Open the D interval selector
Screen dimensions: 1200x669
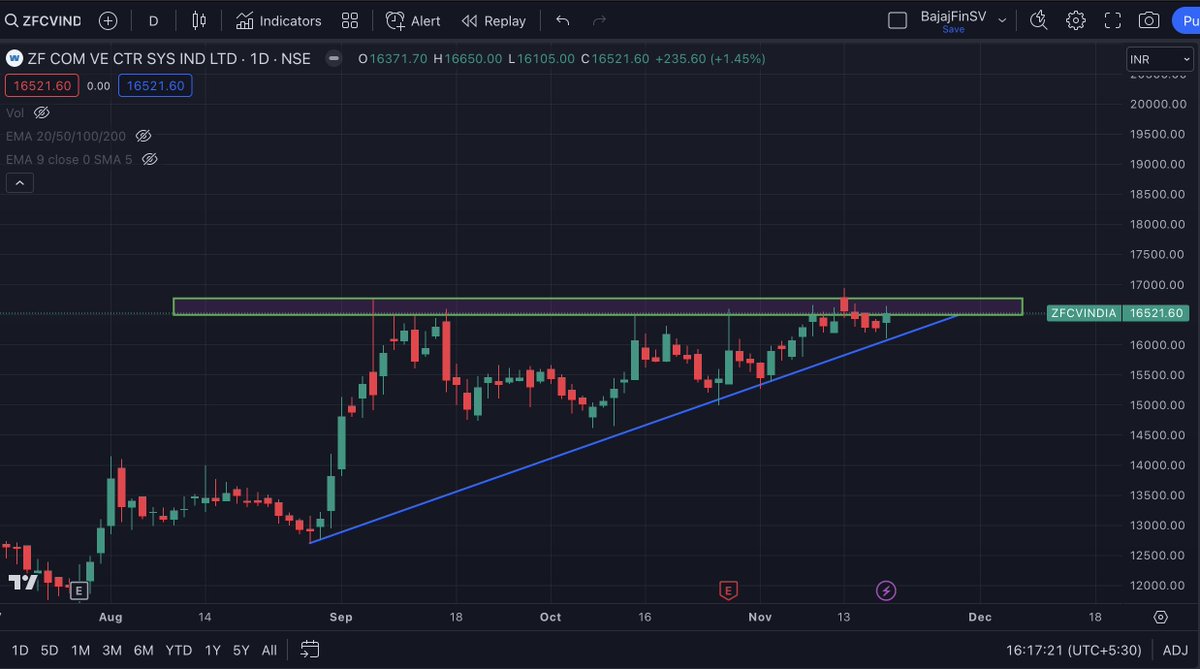(153, 20)
